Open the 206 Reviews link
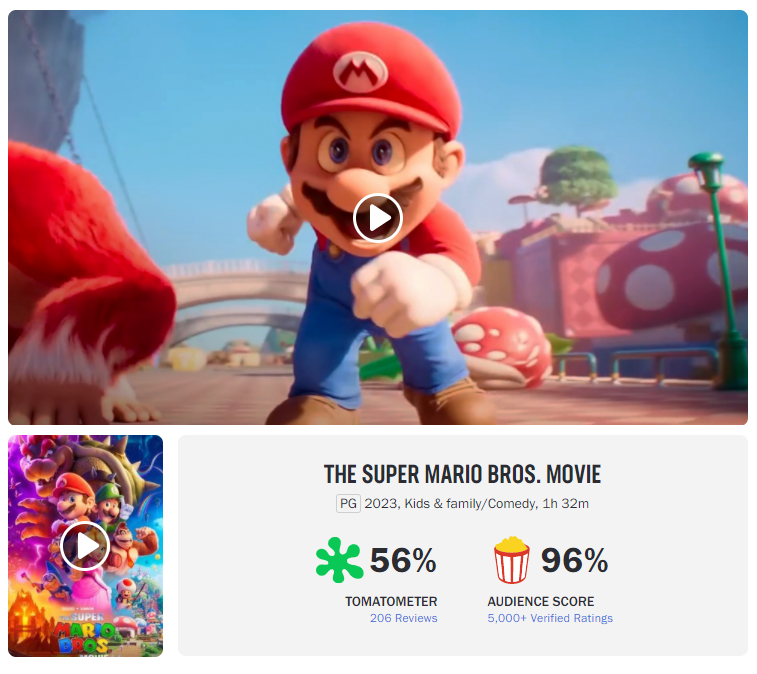Screen dimensions: 757x674 click(403, 618)
